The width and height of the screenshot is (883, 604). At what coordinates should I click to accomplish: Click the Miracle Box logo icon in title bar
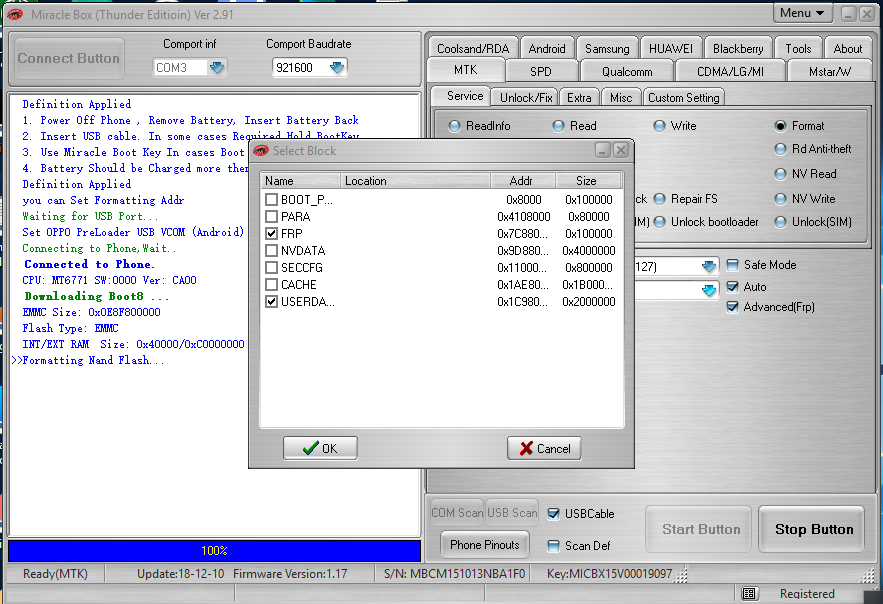tap(15, 14)
